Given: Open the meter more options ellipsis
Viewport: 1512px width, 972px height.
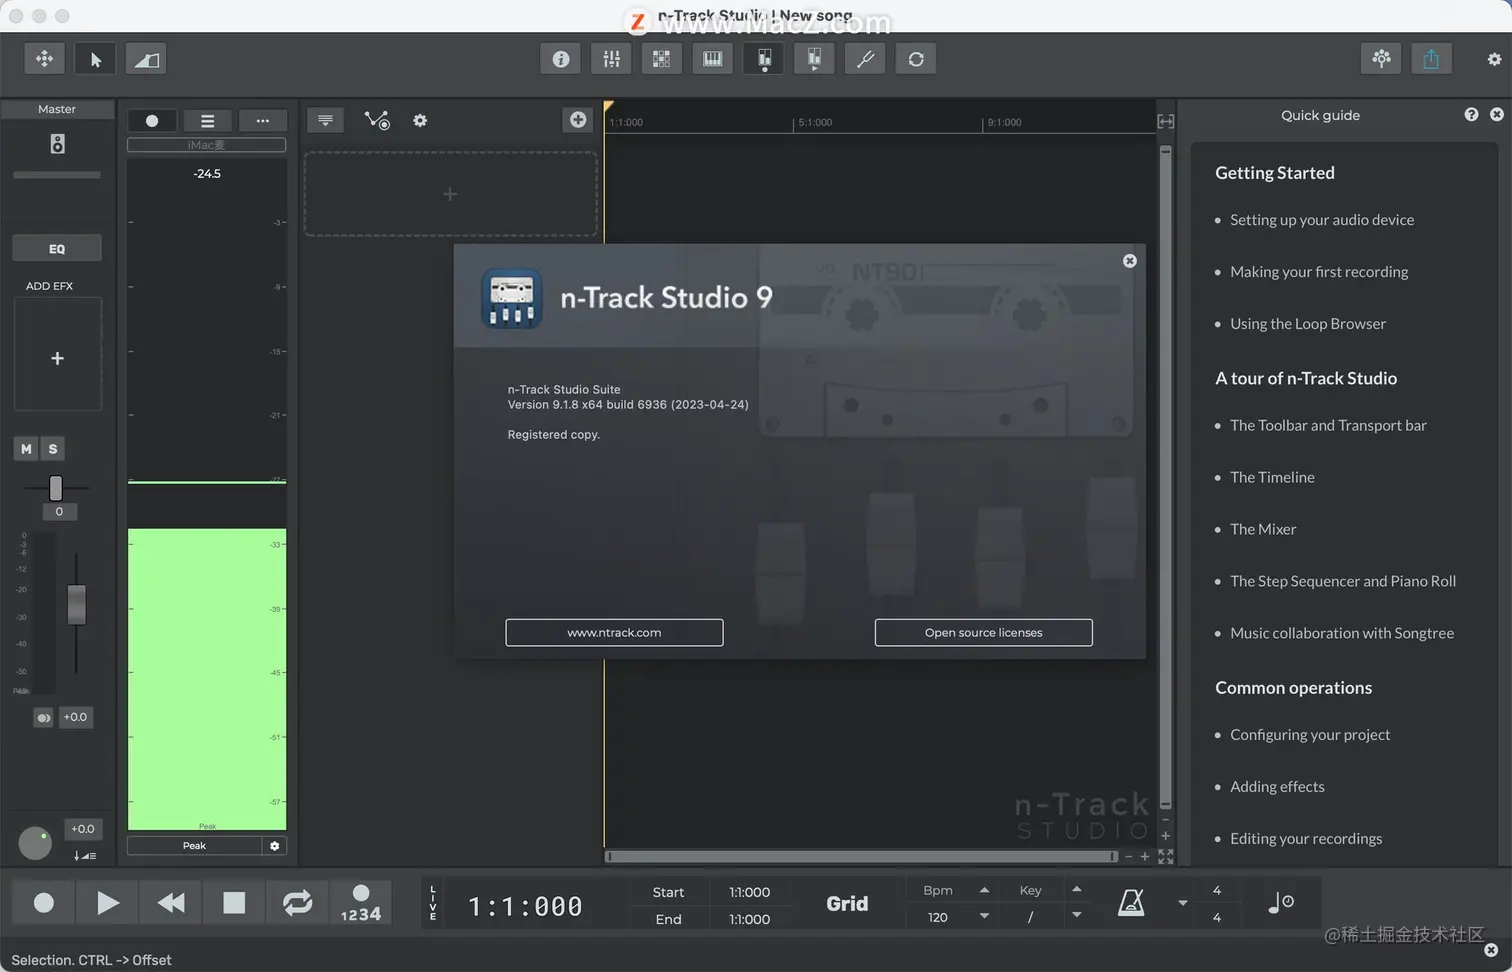Looking at the screenshot, I should 262,121.
